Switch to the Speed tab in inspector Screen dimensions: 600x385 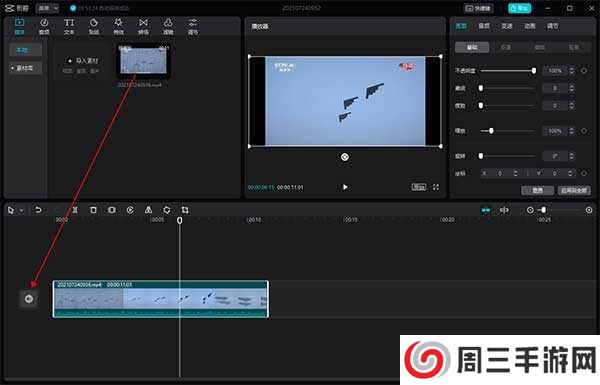coord(507,26)
